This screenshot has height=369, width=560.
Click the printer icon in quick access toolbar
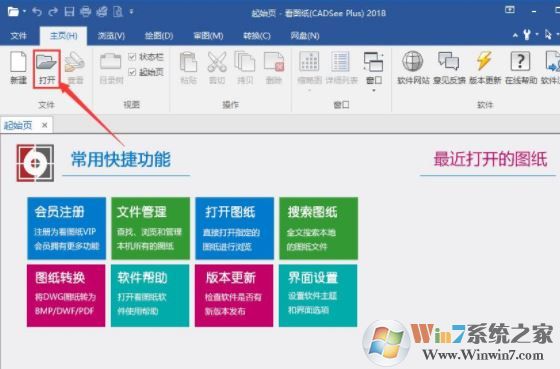tap(85, 12)
